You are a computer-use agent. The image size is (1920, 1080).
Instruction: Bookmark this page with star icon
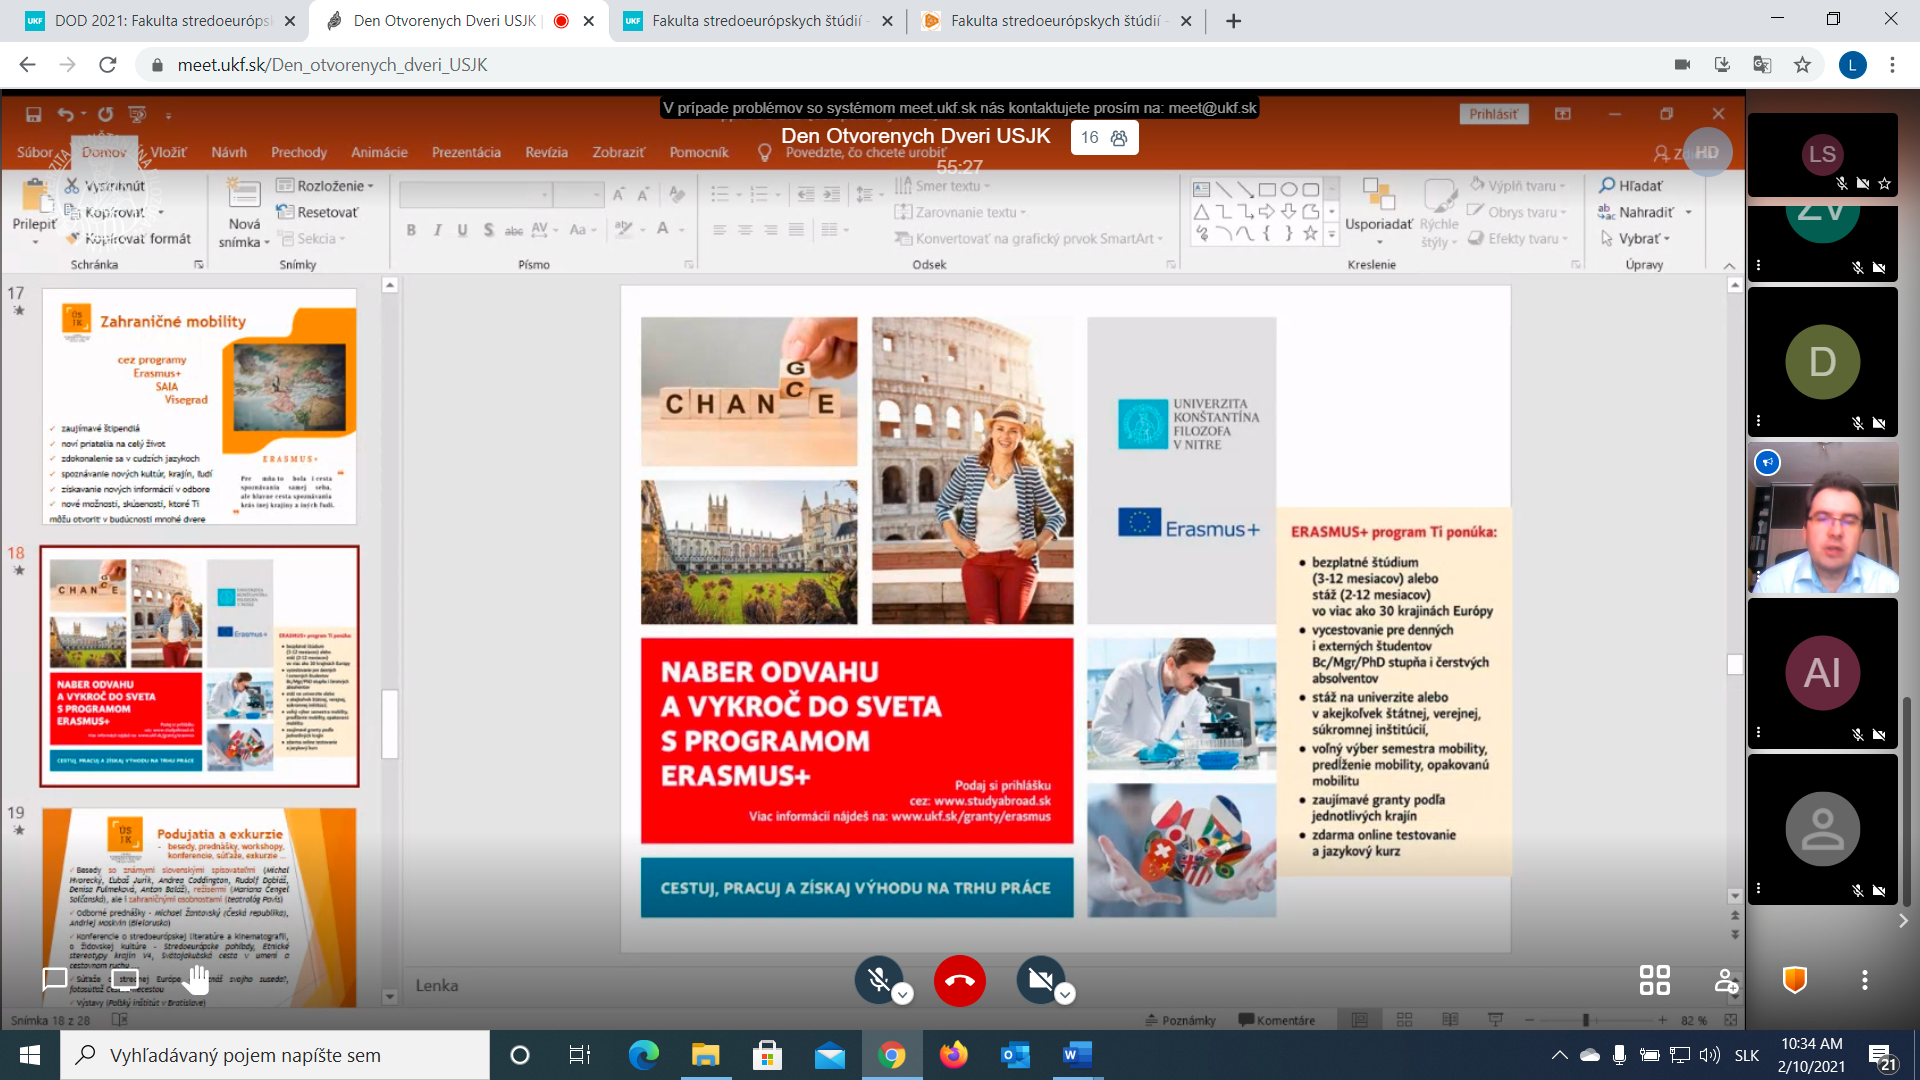click(1802, 65)
